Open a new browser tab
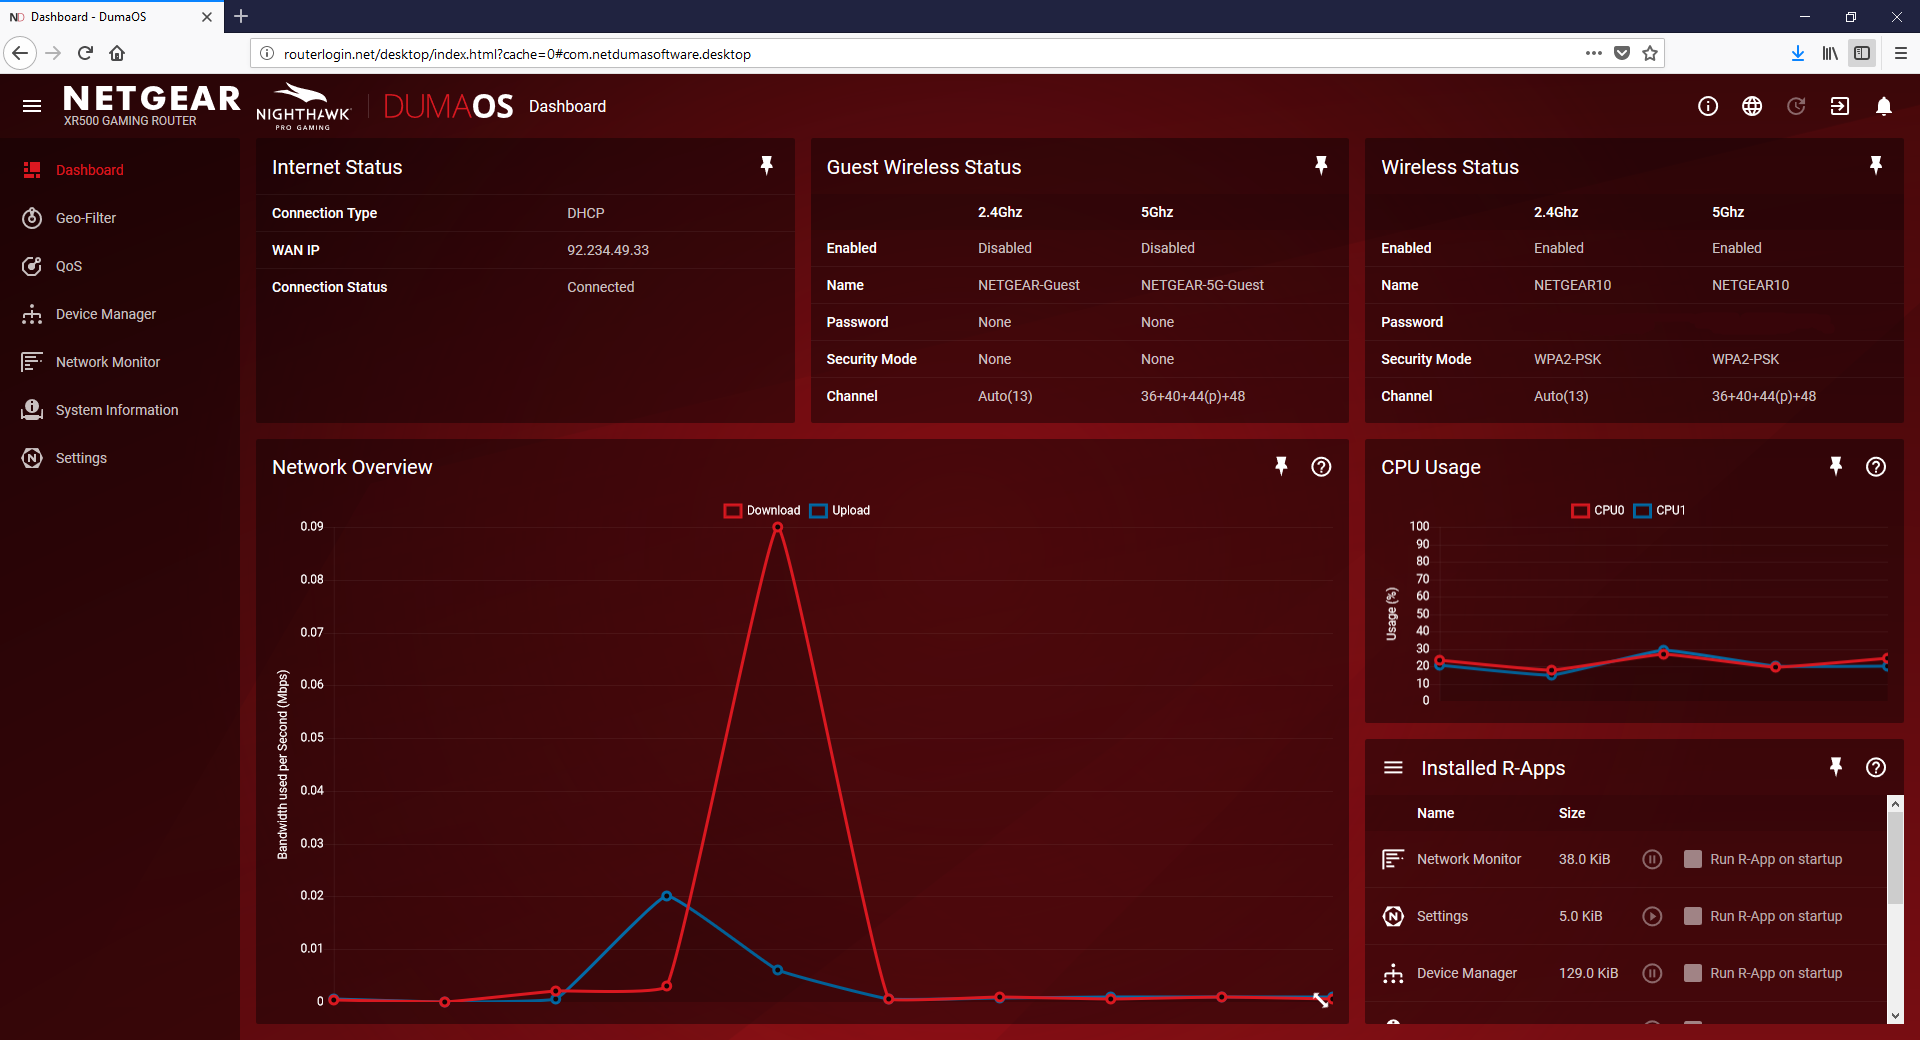Image resolution: width=1920 pixels, height=1040 pixels. [x=241, y=16]
